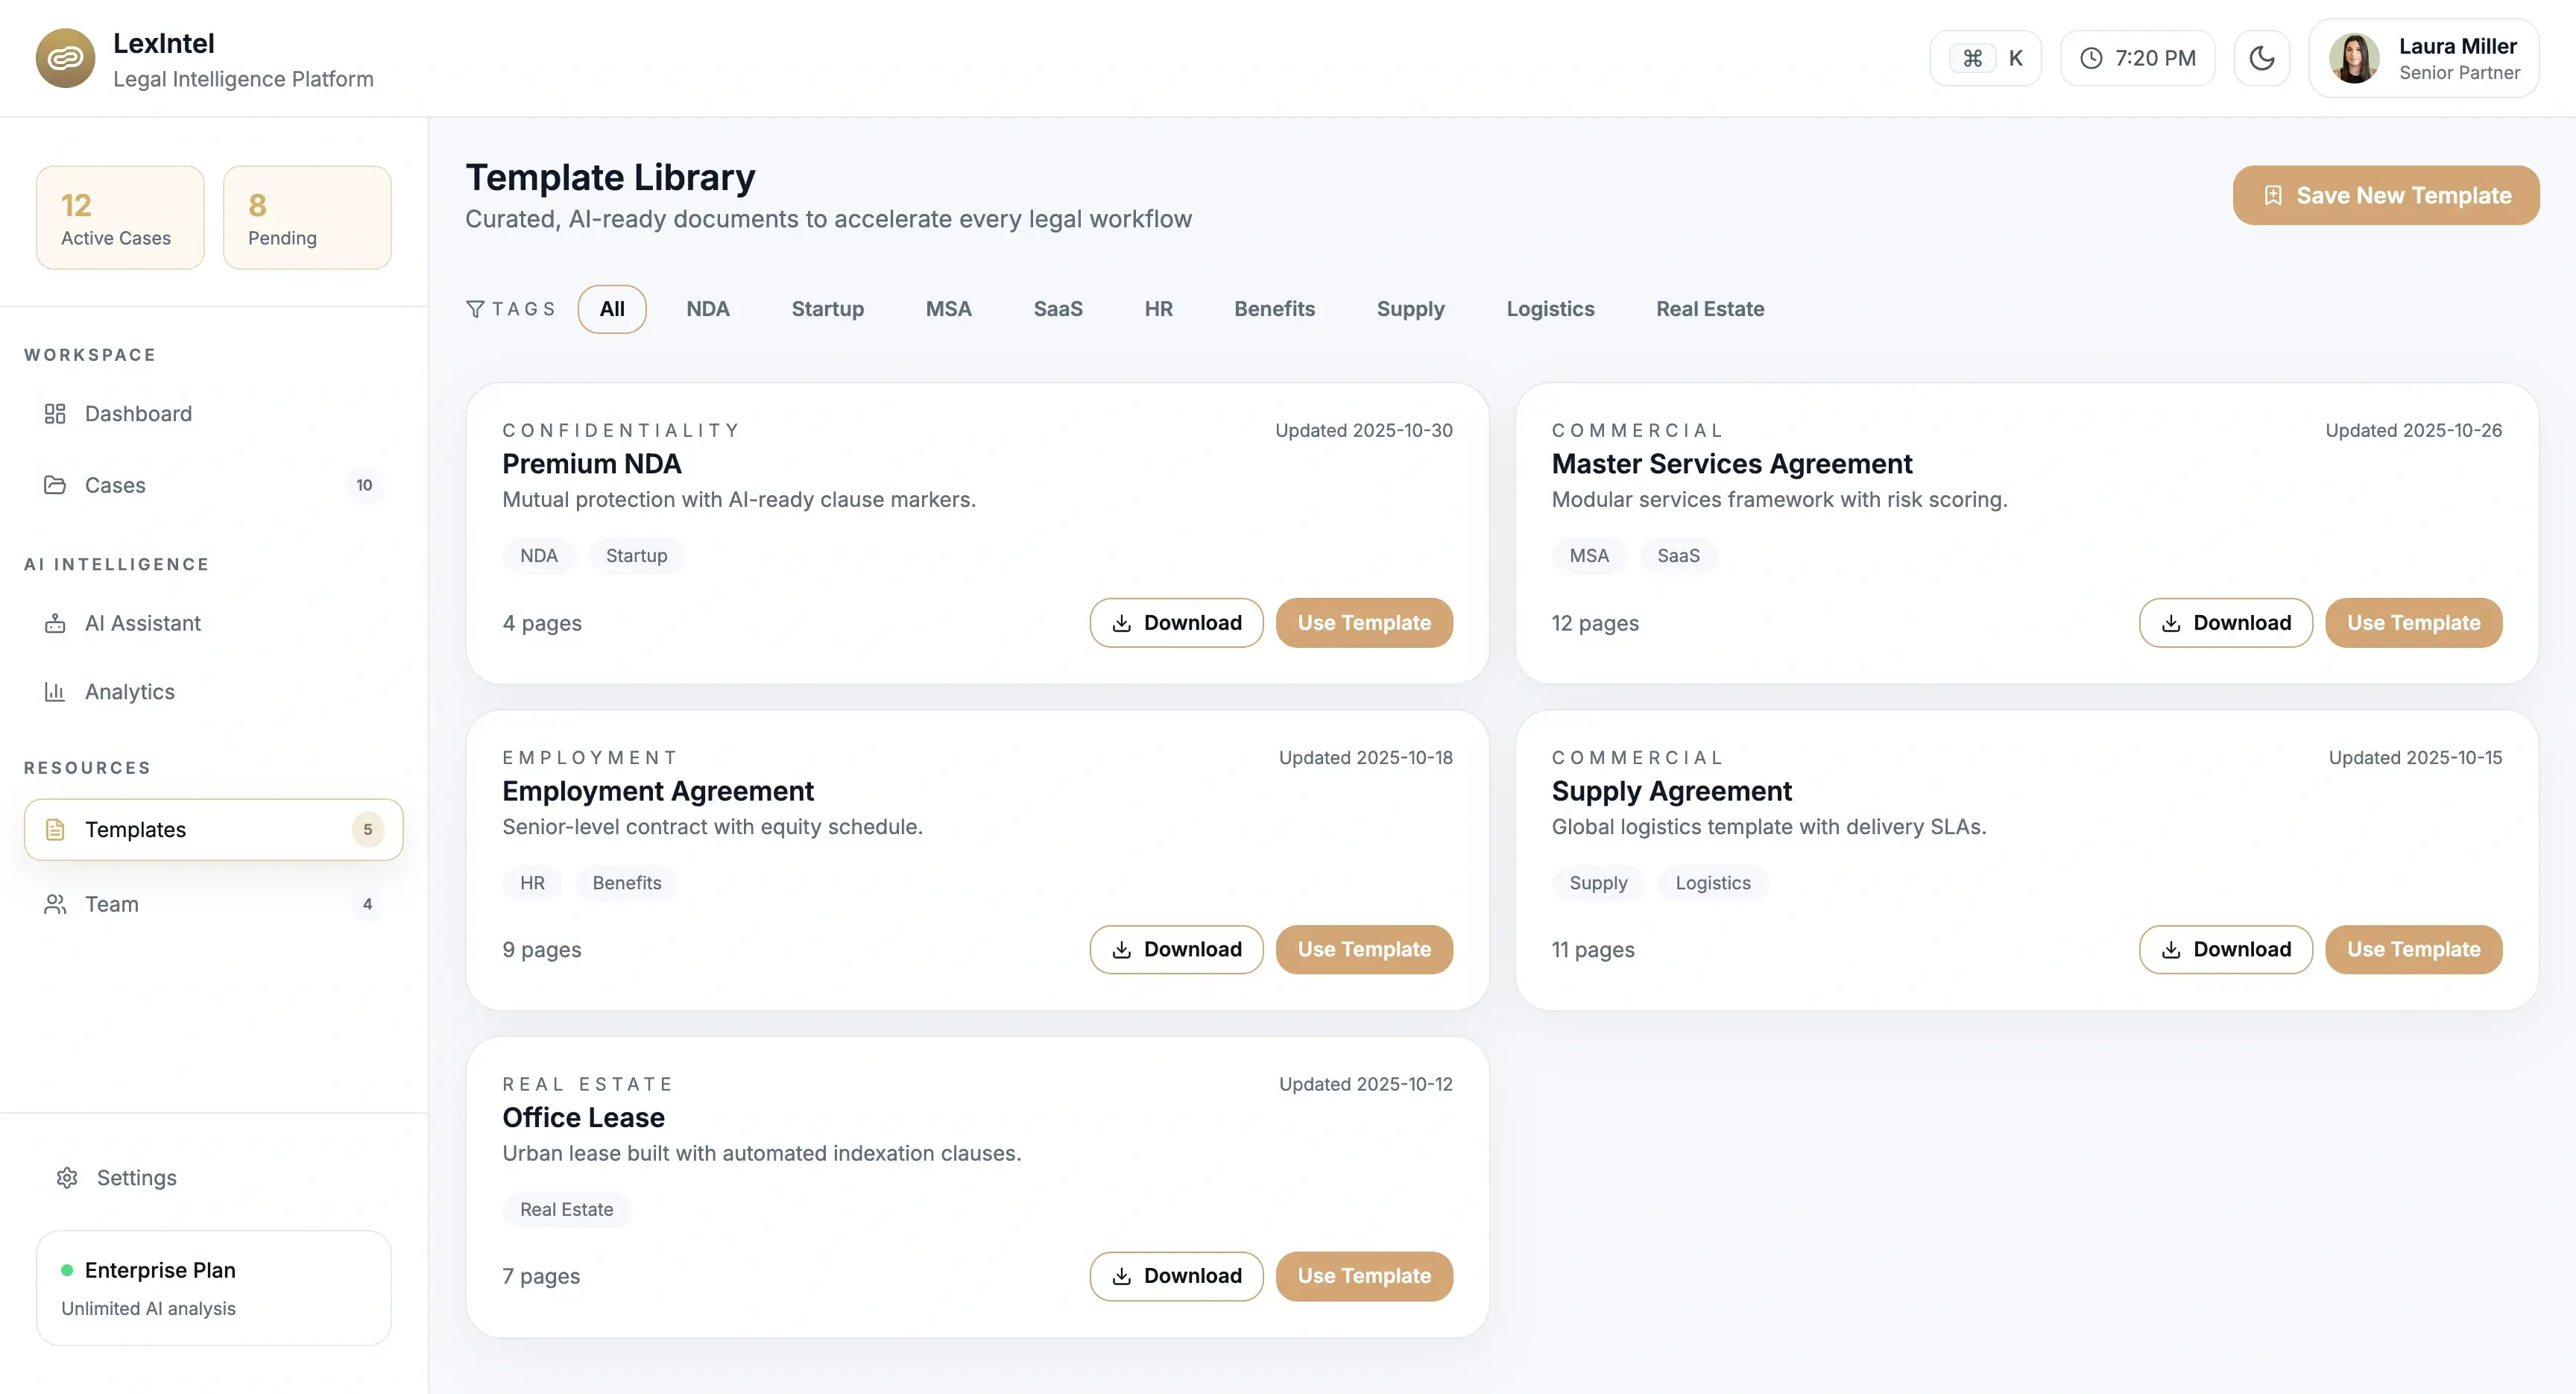Select the Analytics chart icon
The height and width of the screenshot is (1394, 2576).
click(x=56, y=691)
